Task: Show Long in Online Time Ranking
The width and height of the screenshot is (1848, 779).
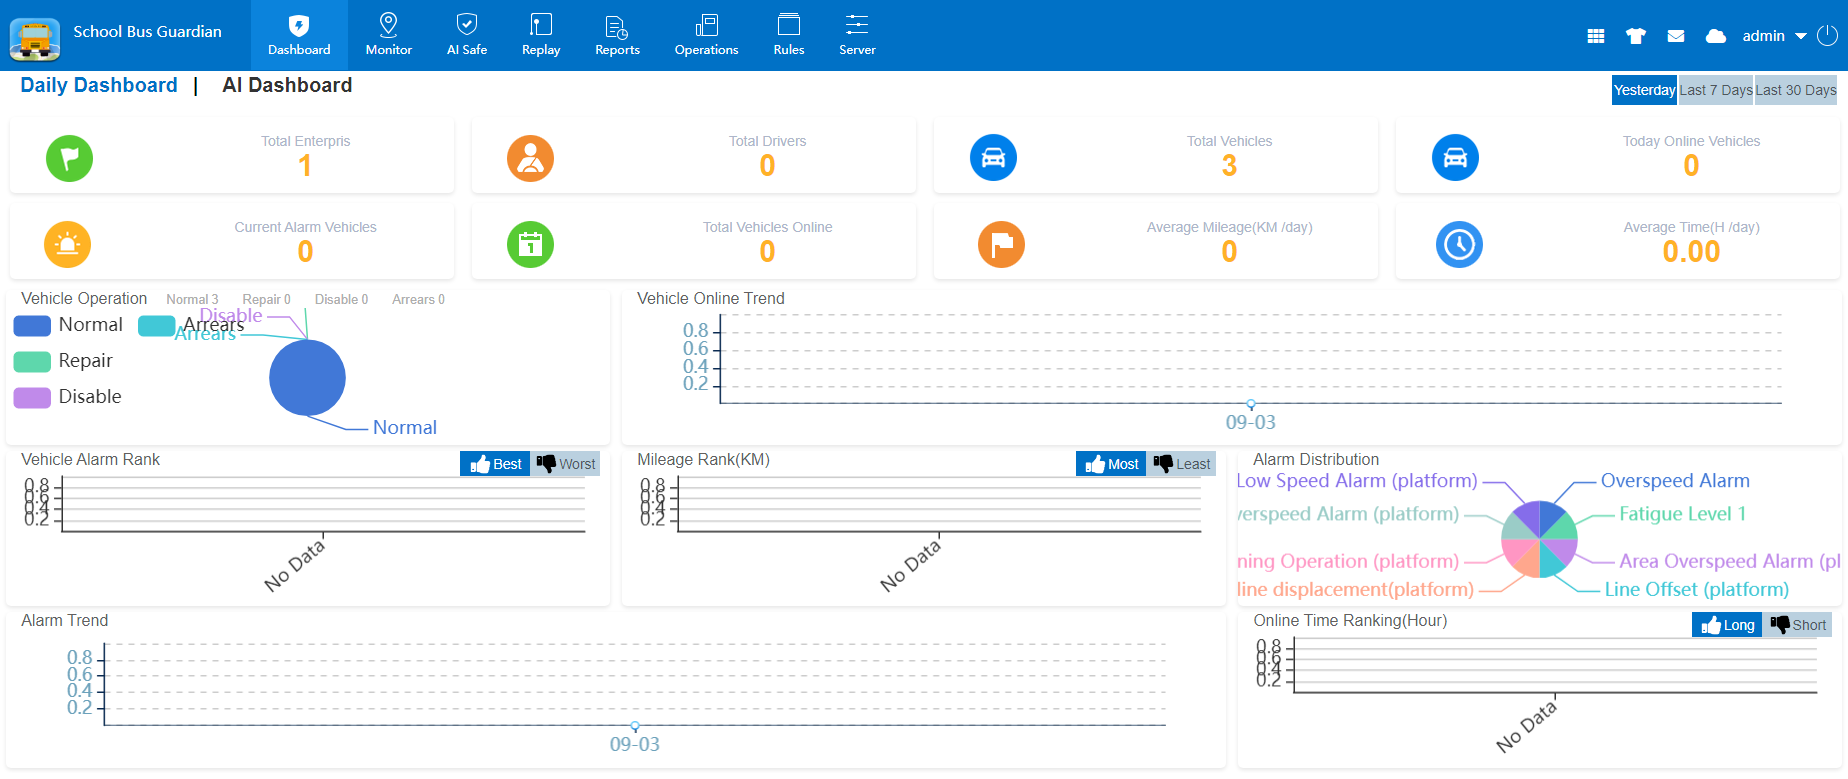Action: (1727, 625)
